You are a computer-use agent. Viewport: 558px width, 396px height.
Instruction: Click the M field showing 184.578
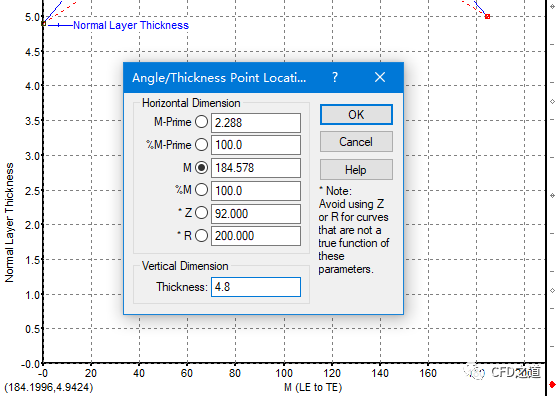point(256,168)
